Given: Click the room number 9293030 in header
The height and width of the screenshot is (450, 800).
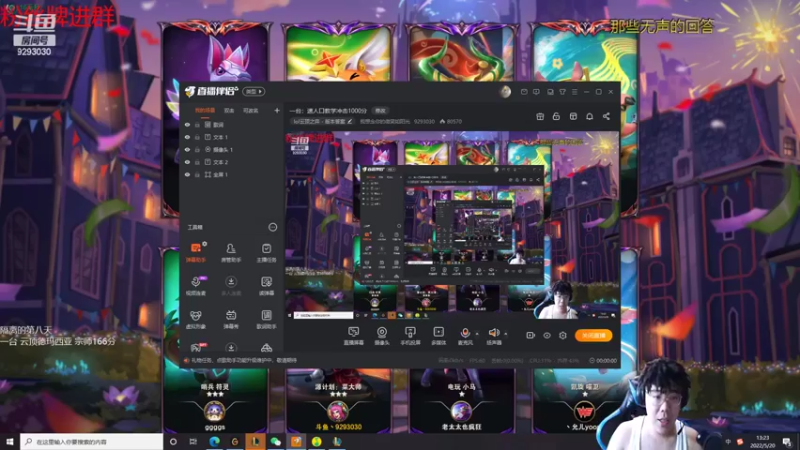Looking at the screenshot, I should 424,121.
